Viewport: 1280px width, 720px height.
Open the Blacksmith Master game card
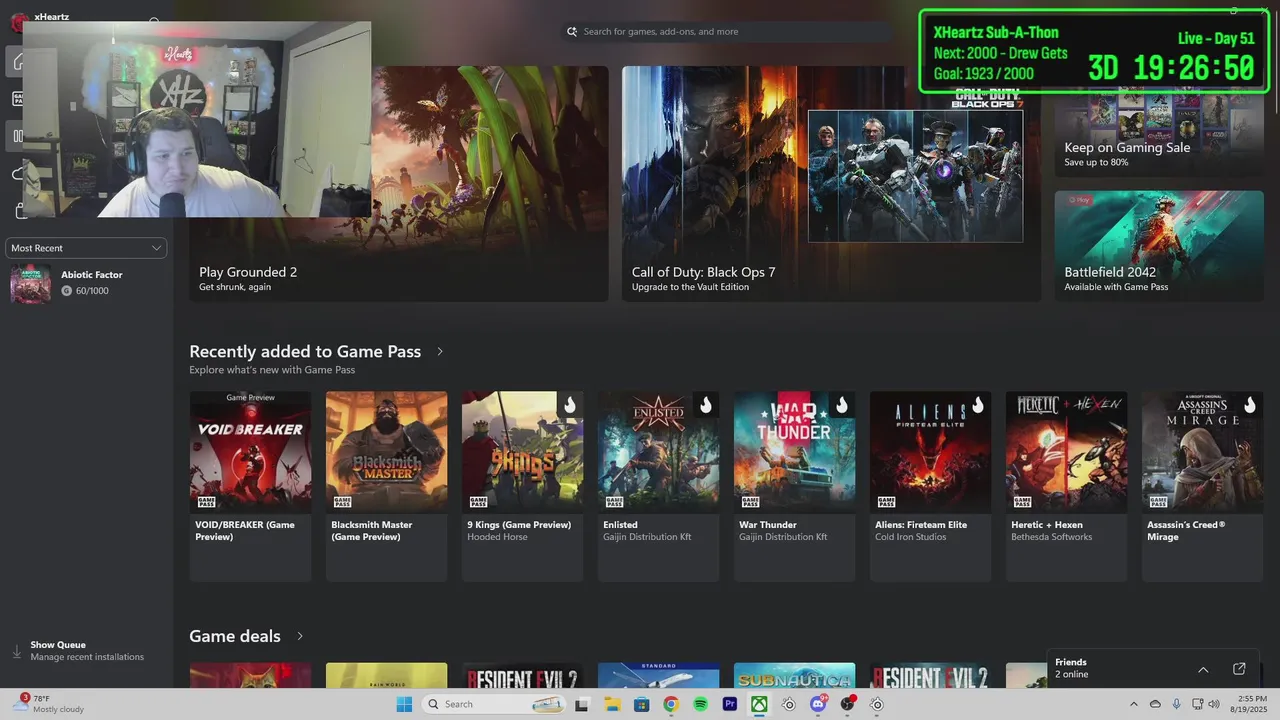[386, 486]
